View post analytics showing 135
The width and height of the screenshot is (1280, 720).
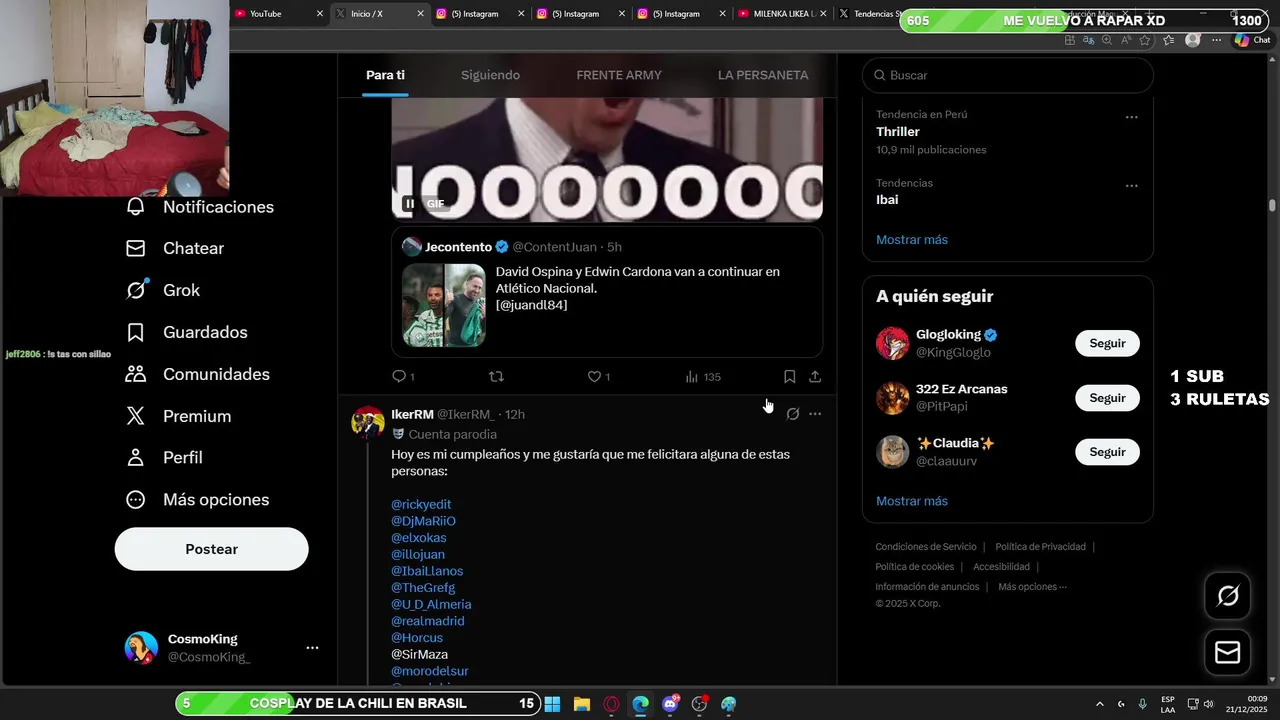point(702,377)
